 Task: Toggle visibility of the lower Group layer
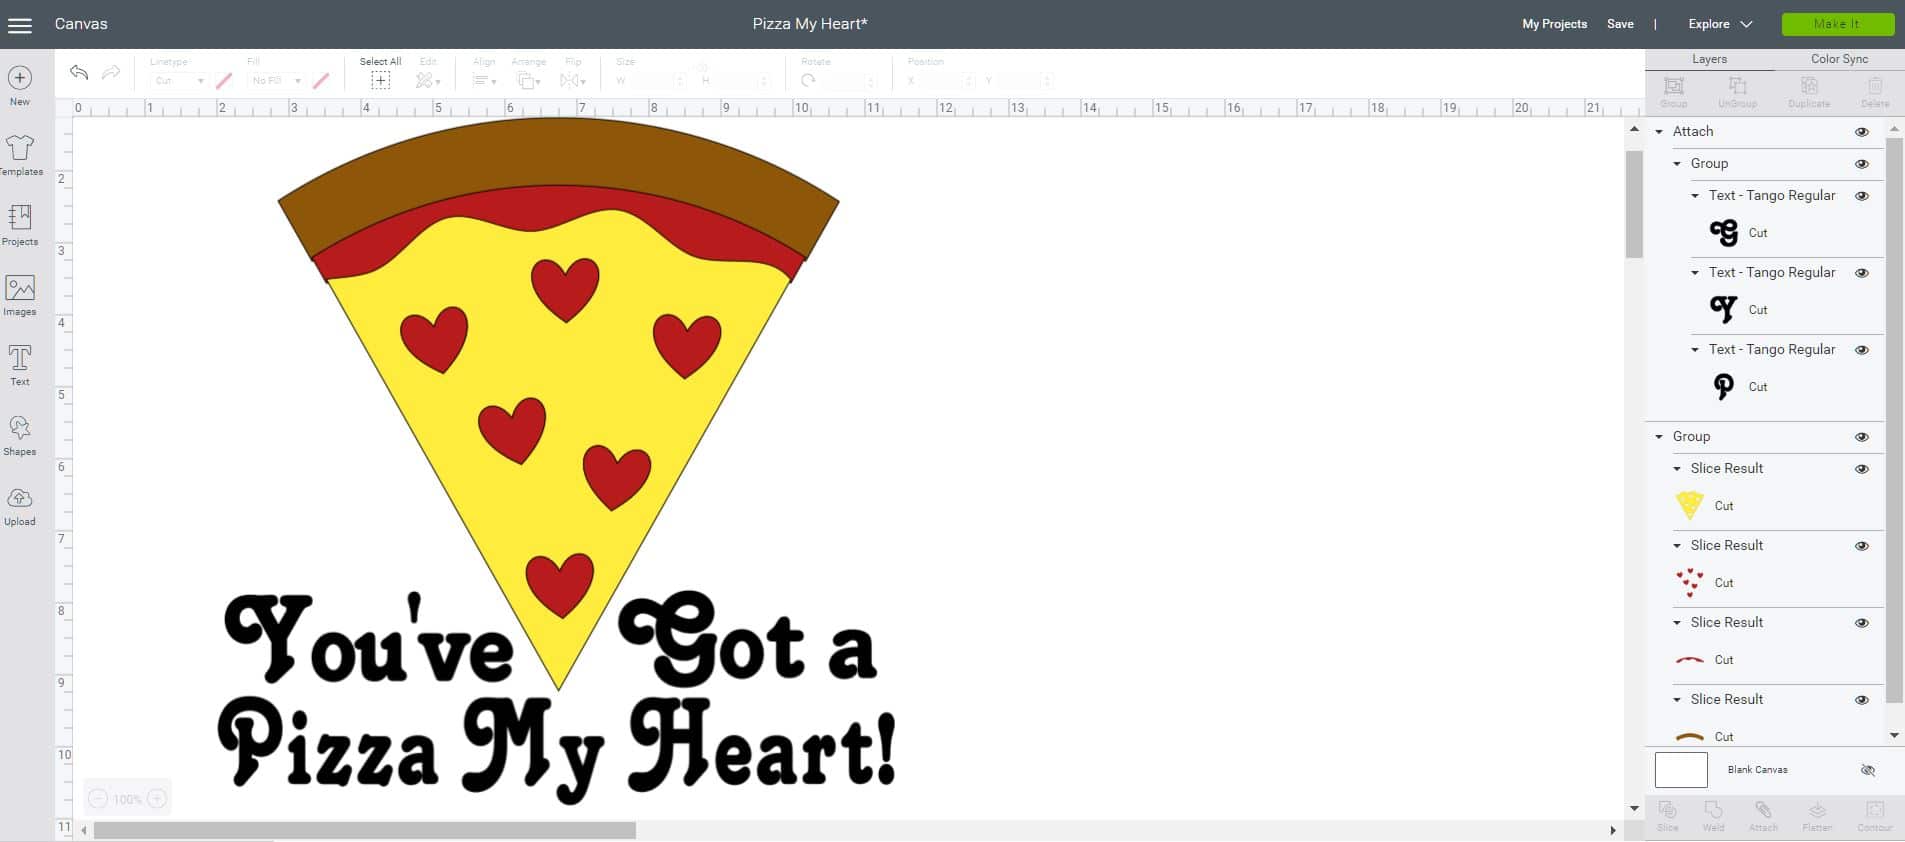click(1862, 437)
